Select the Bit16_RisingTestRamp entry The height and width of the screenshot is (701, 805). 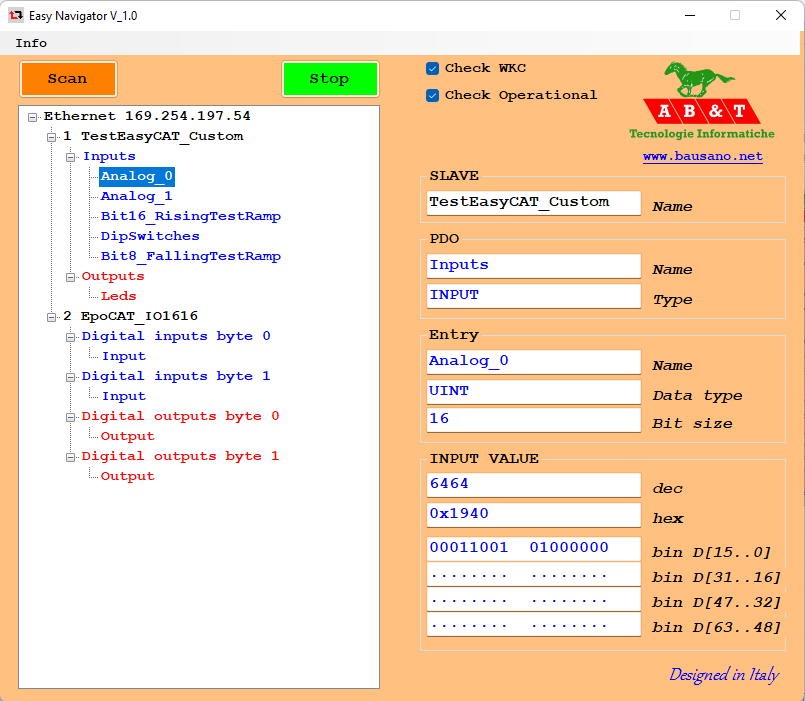click(190, 216)
